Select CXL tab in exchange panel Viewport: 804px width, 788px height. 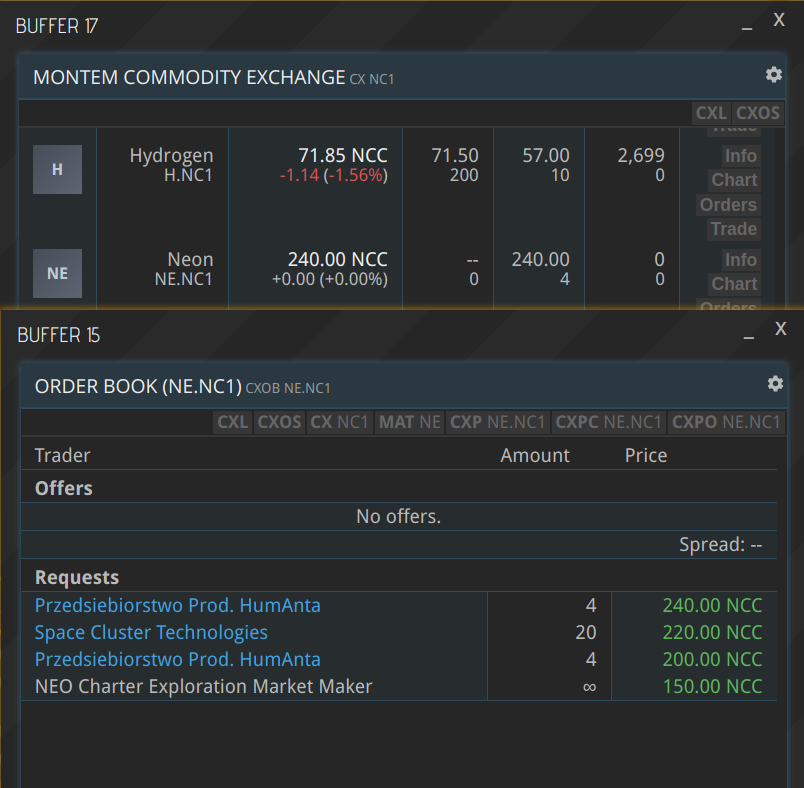(x=711, y=113)
